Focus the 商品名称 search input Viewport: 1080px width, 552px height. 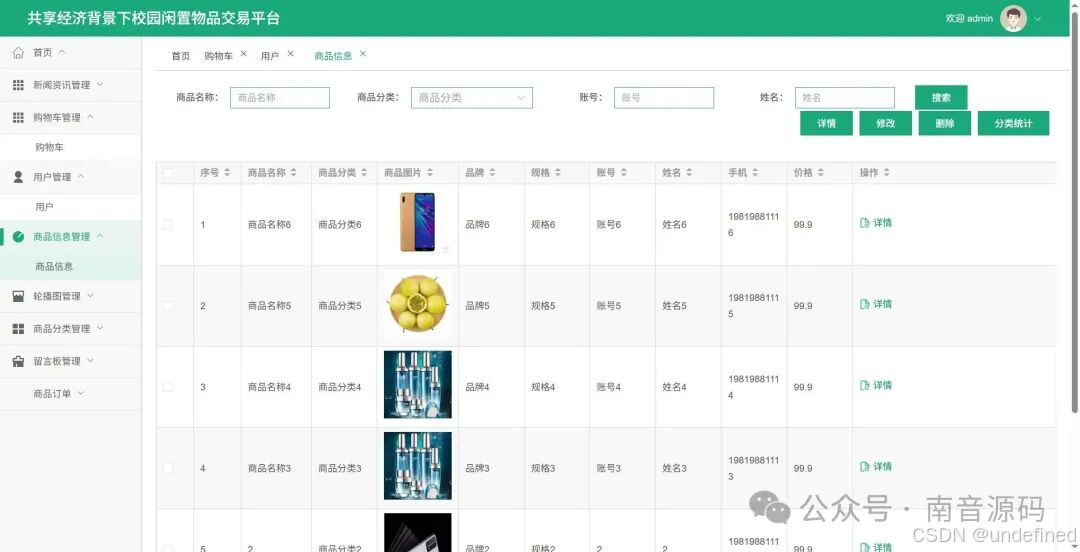click(280, 98)
